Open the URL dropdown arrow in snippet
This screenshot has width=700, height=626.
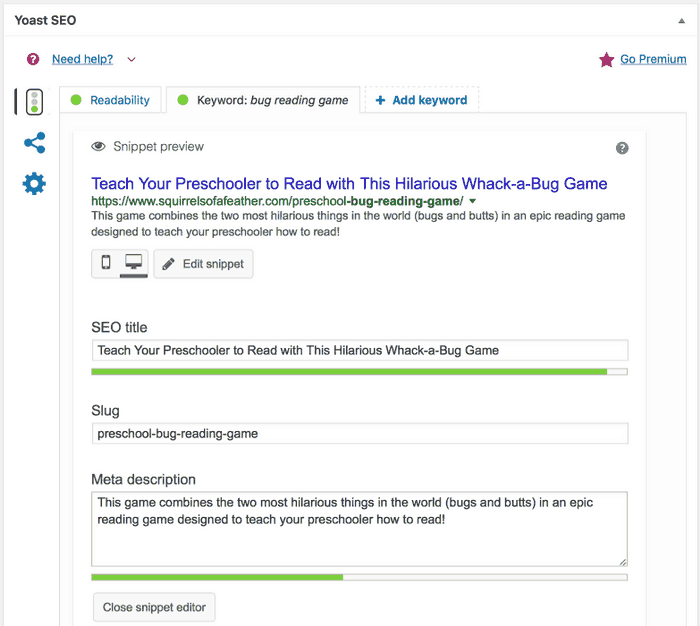tap(473, 201)
